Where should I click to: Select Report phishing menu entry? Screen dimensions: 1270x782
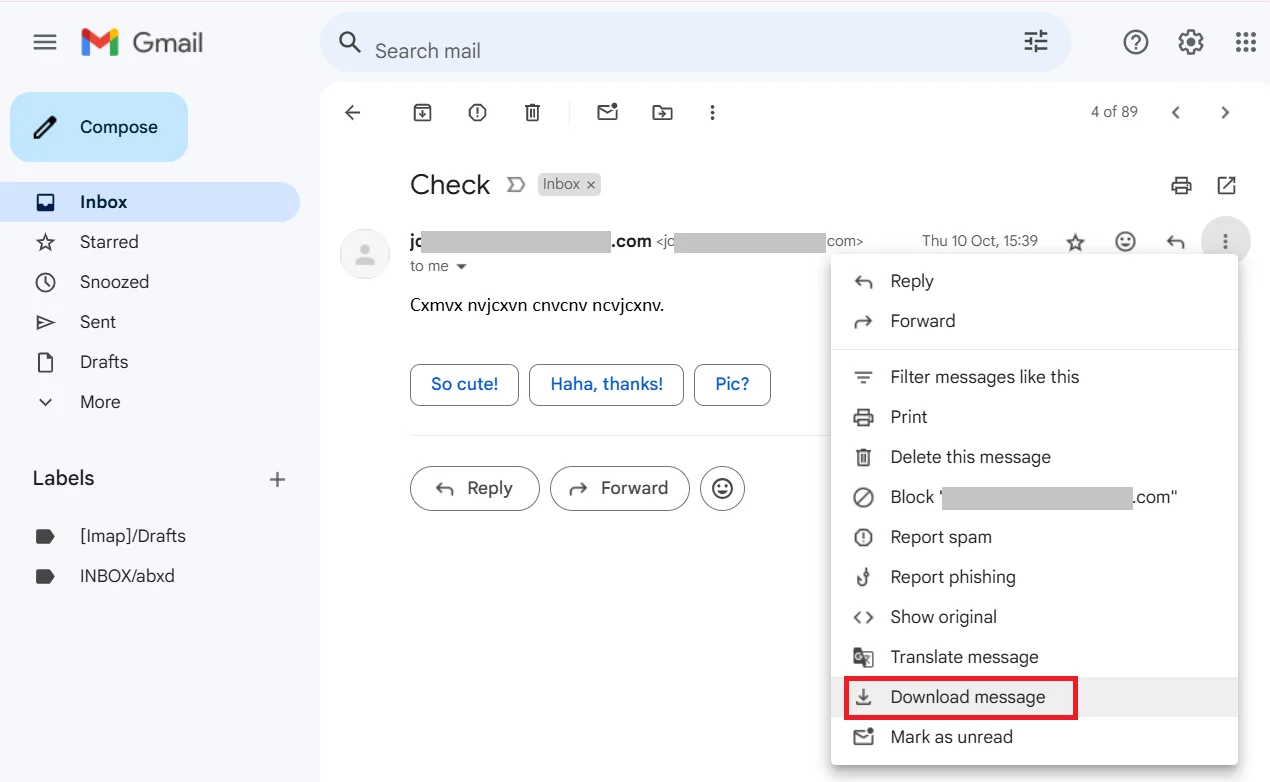[x=1034, y=577]
